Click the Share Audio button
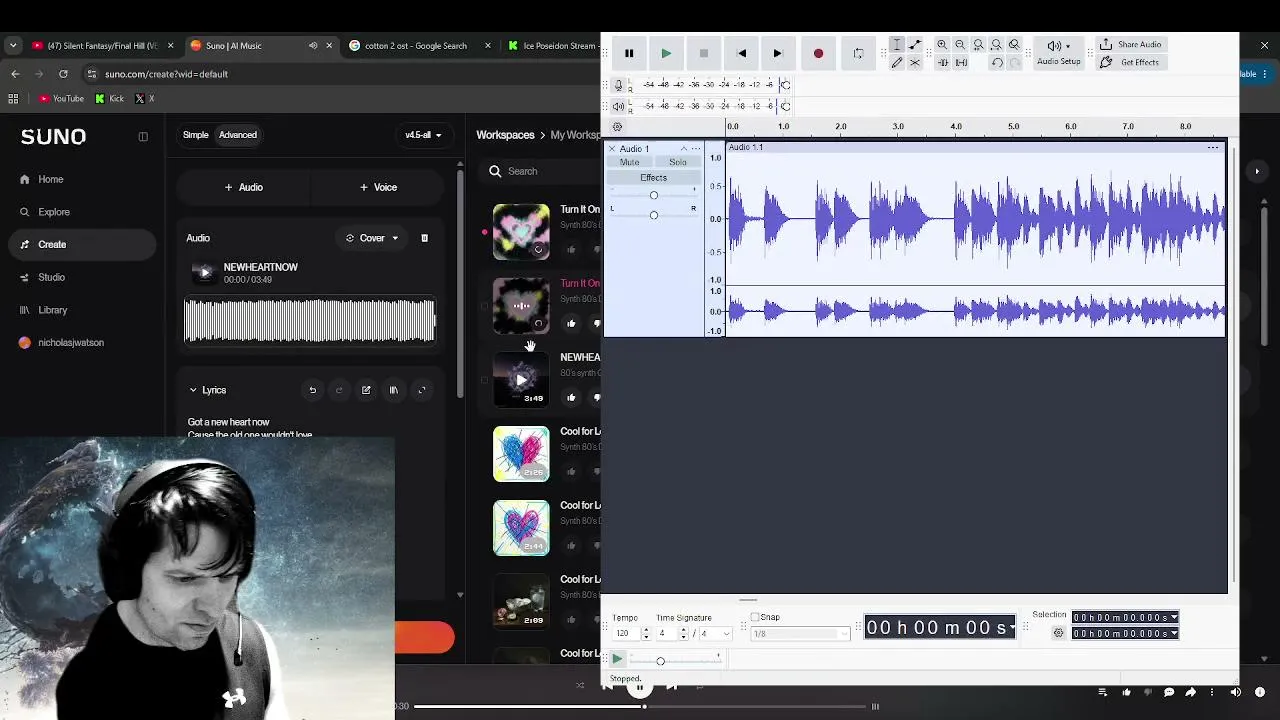Screen dimensions: 1280x720 [x=1130, y=45]
